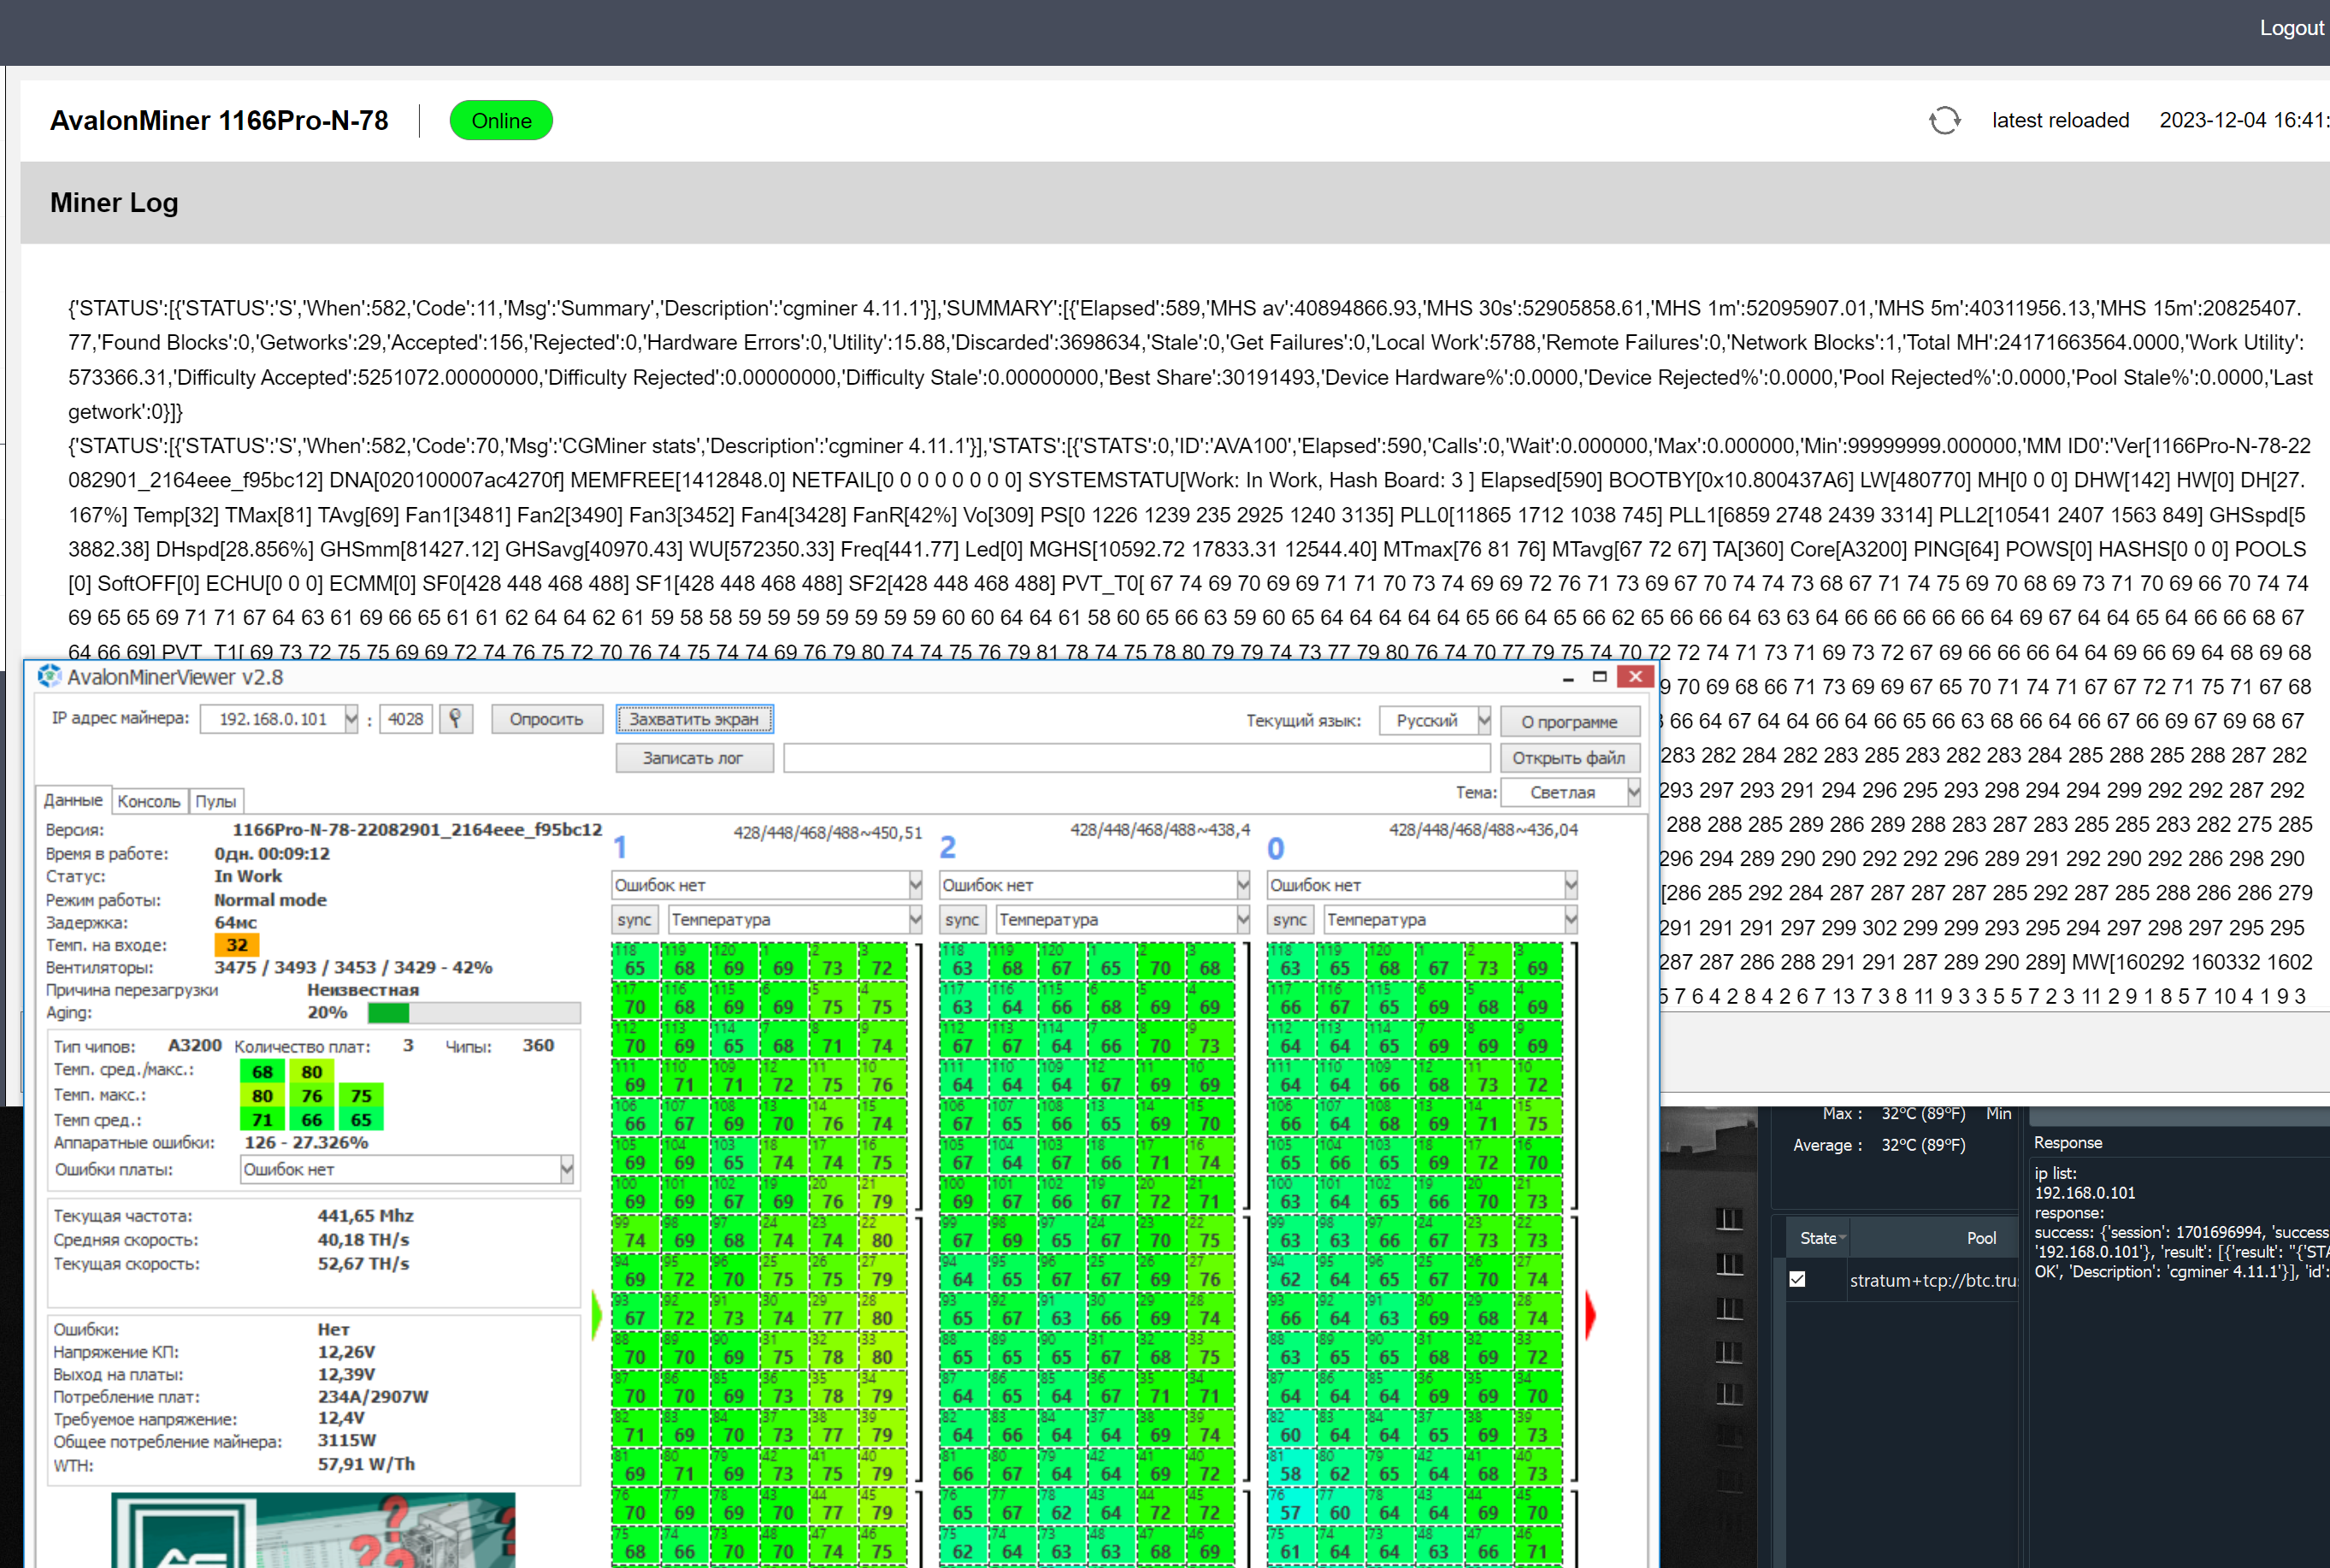Viewport: 2330px width, 1568px height.
Task: Maximize the AvalonMinerViewer window
Action: point(1600,677)
